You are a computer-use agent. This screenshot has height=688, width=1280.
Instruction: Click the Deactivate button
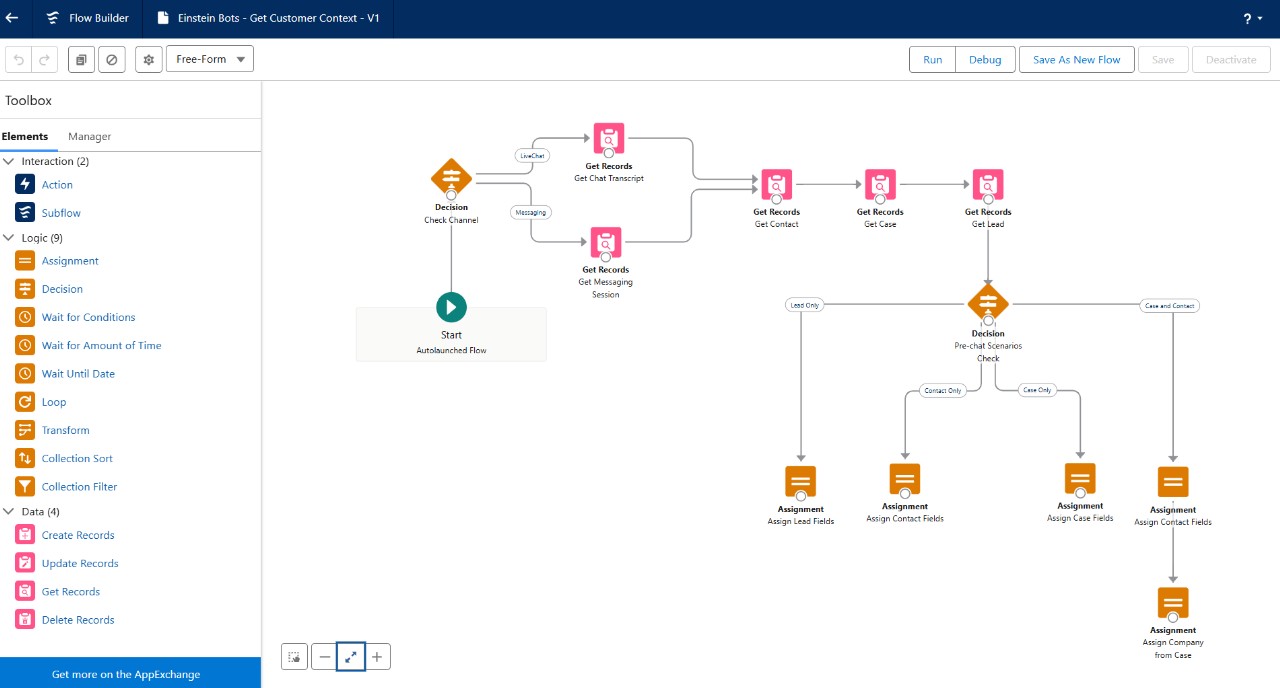tap(1231, 60)
